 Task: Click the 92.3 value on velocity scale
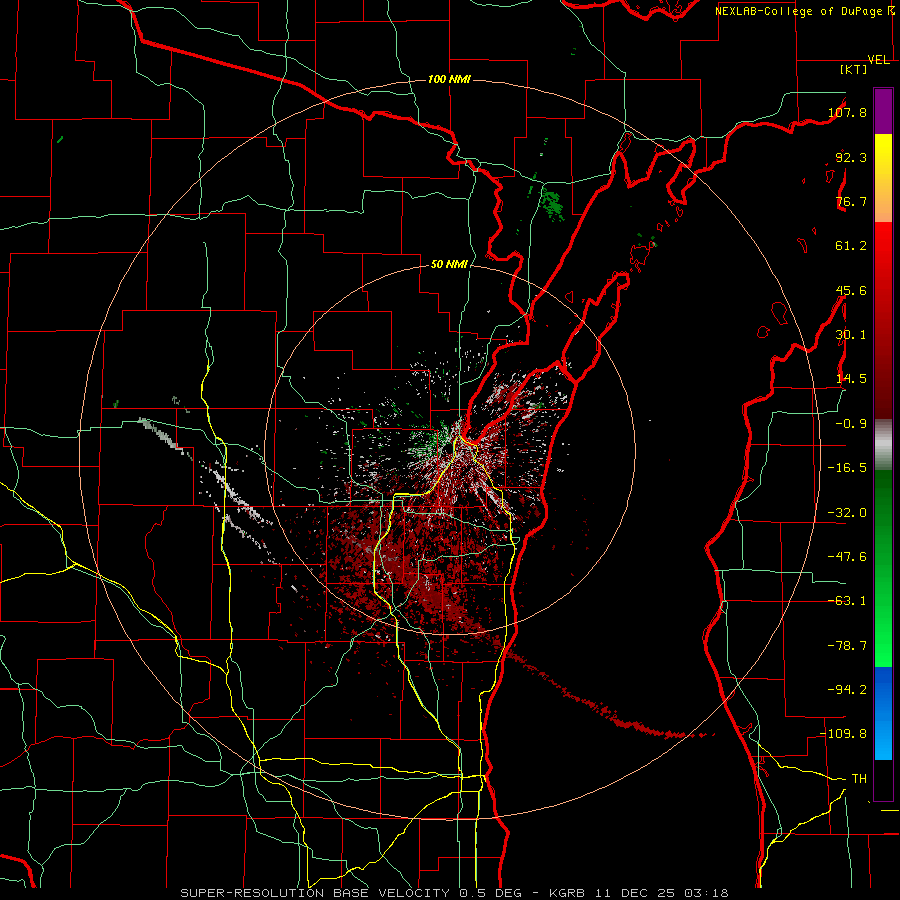point(851,157)
